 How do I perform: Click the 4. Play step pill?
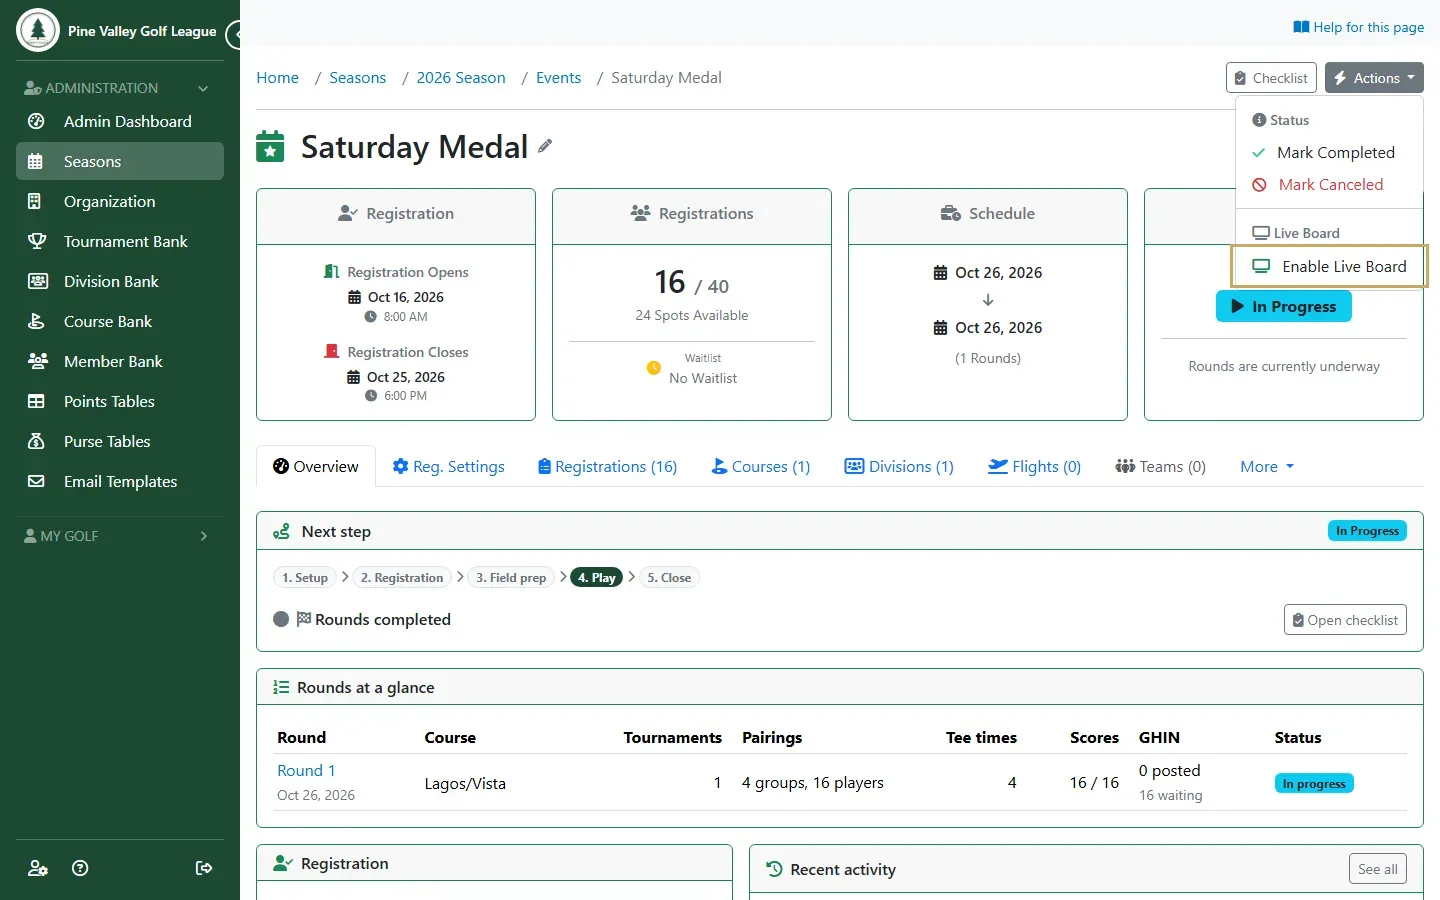pyautogui.click(x=596, y=577)
